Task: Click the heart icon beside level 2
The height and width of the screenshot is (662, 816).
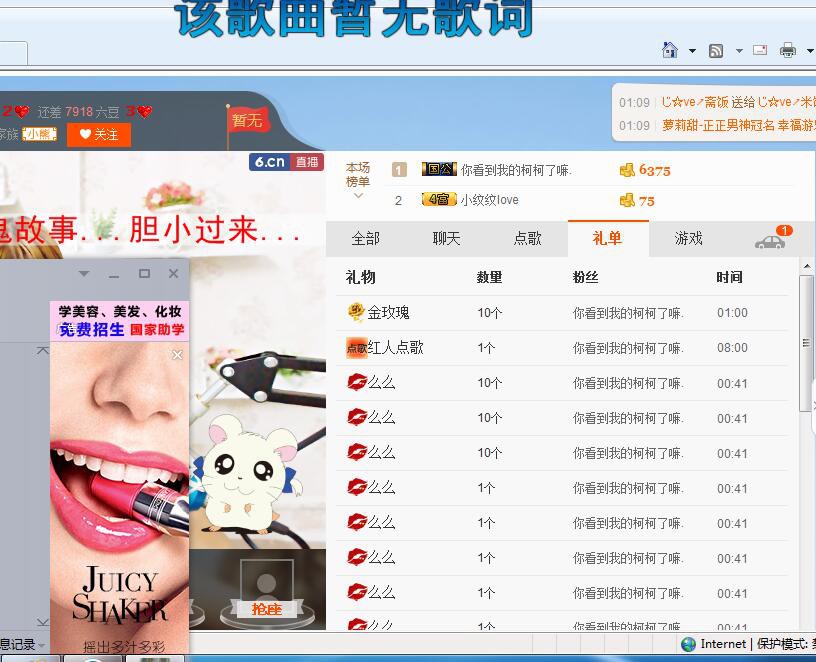Action: tap(21, 111)
